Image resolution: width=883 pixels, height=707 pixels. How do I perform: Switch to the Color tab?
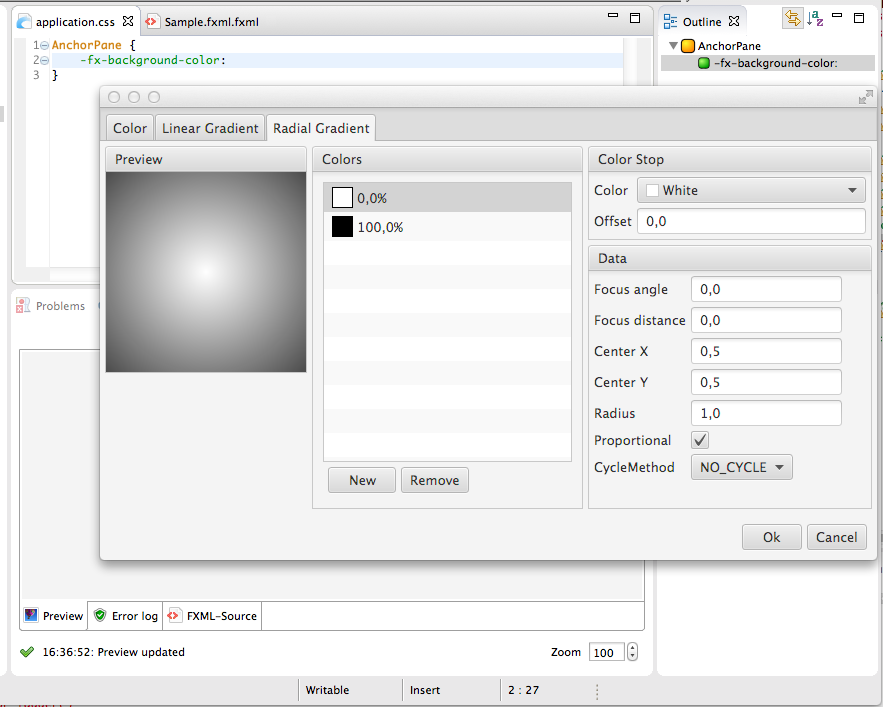point(130,128)
